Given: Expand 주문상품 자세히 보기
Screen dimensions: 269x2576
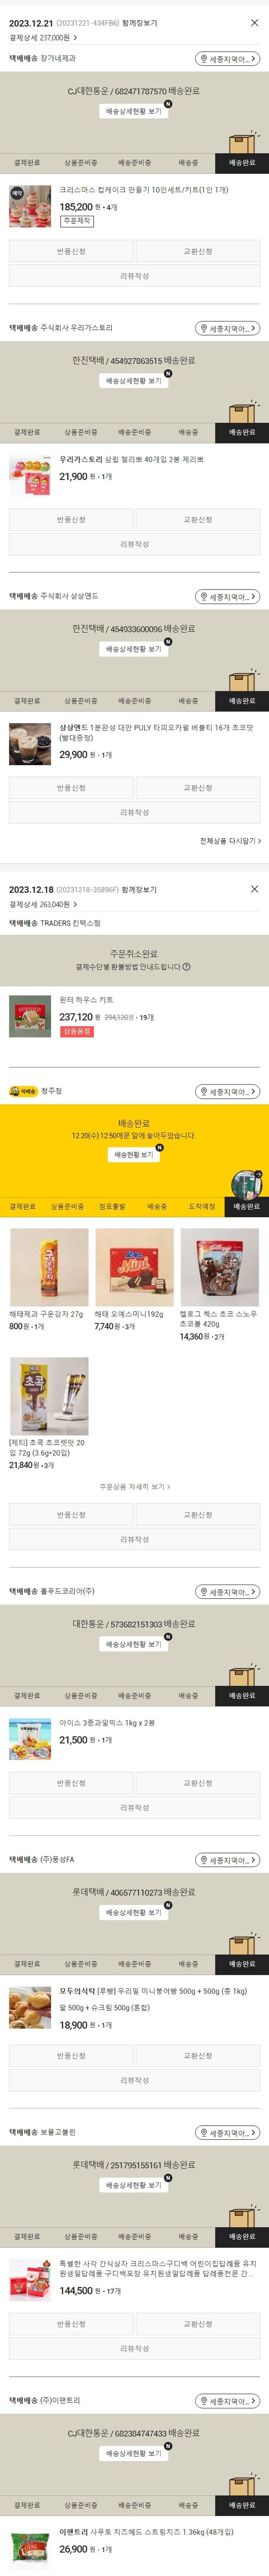Looking at the screenshot, I should point(134,1487).
